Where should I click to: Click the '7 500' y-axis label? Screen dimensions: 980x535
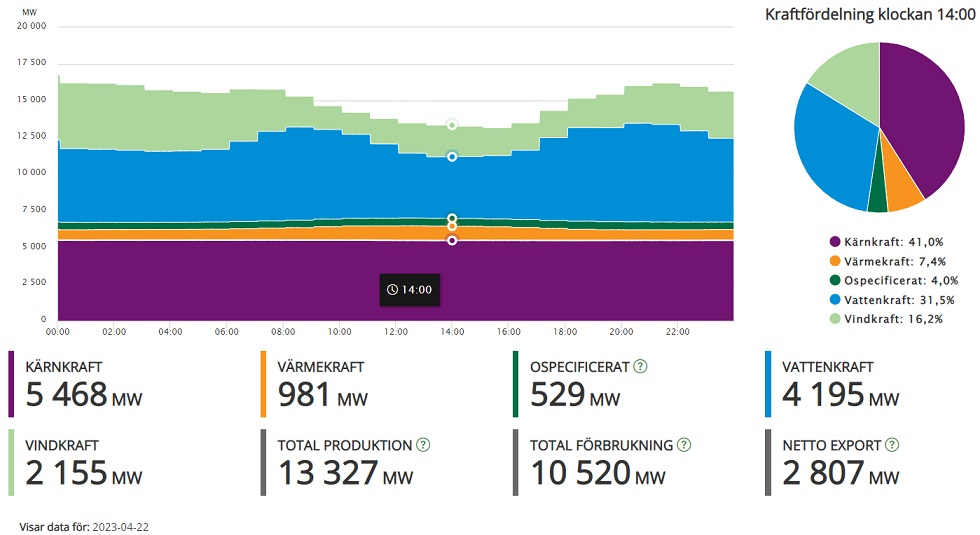tap(34, 209)
